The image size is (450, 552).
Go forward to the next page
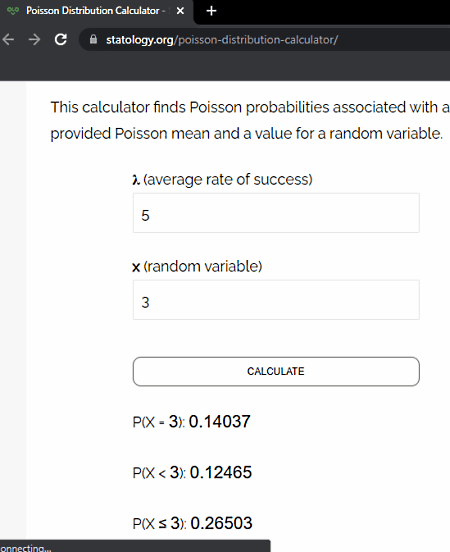point(34,39)
